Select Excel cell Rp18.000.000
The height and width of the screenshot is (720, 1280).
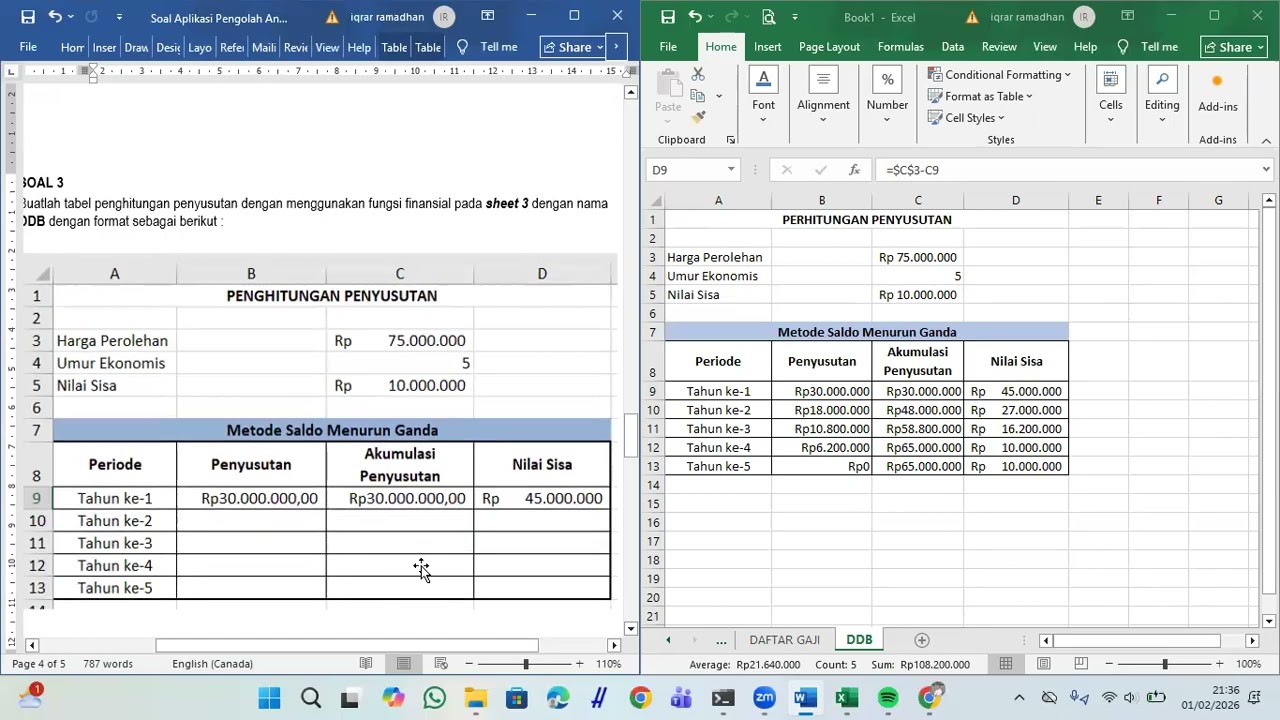822,410
